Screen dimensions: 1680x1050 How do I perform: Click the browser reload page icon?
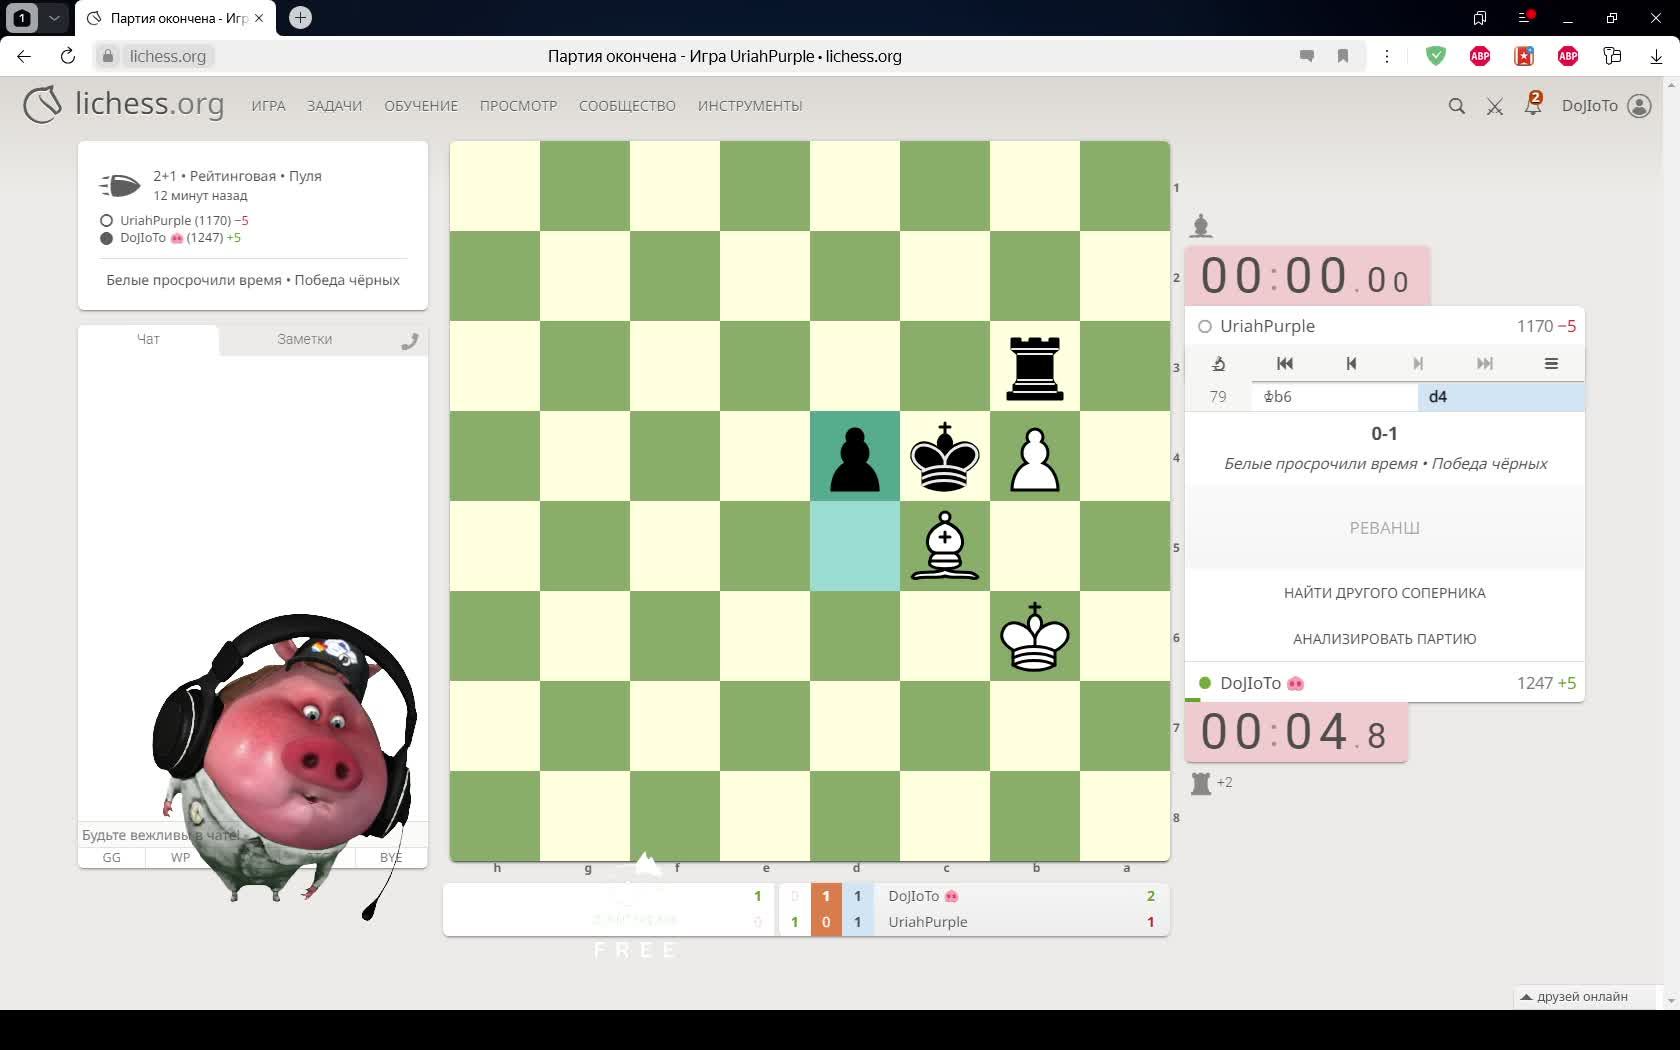68,56
